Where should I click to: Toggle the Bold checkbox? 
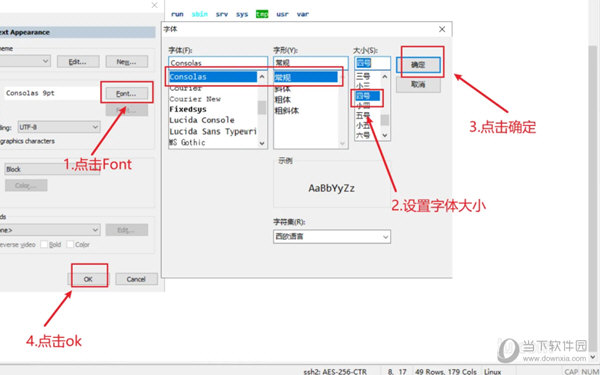click(x=44, y=244)
